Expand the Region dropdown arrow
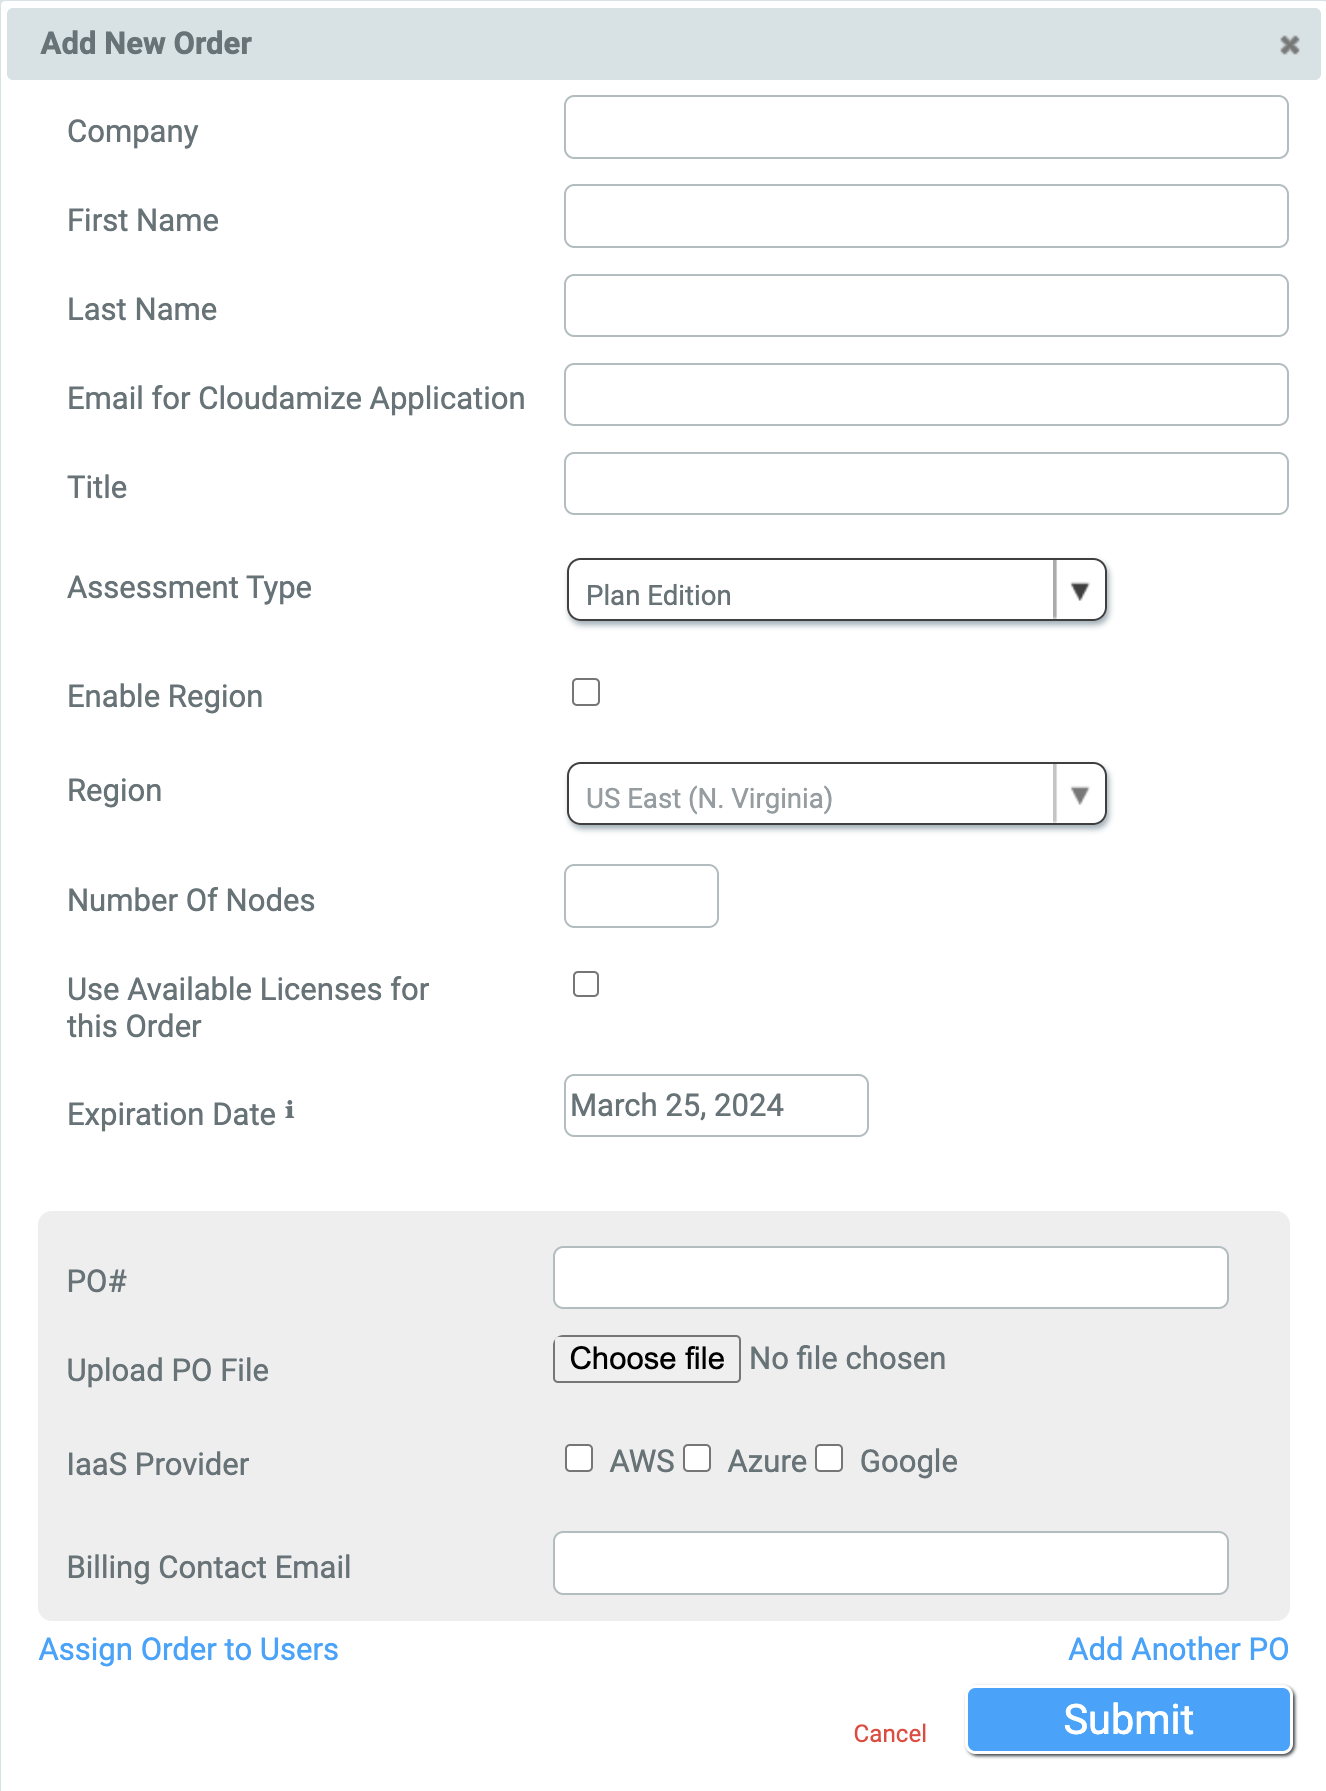Viewport: 1326px width, 1791px height. [1079, 795]
